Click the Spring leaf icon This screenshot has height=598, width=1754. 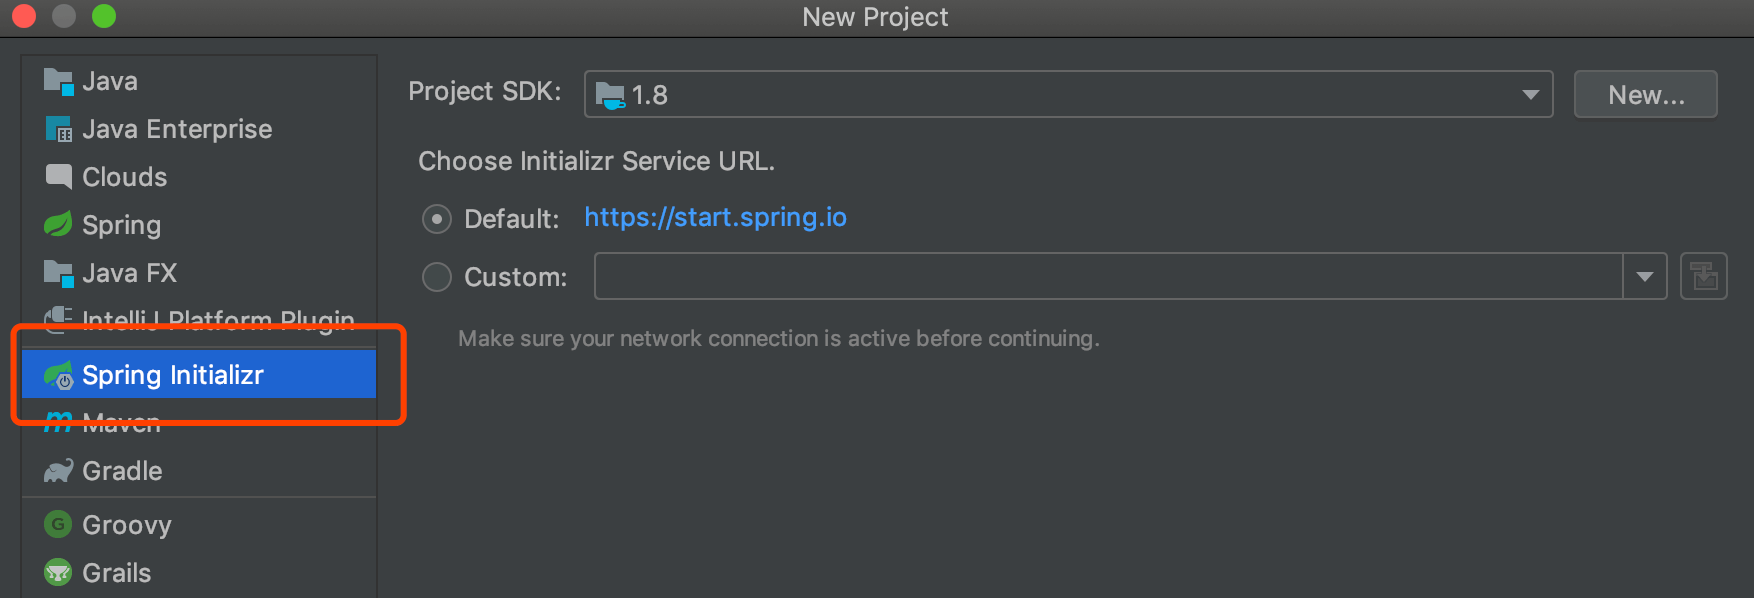pos(58,225)
